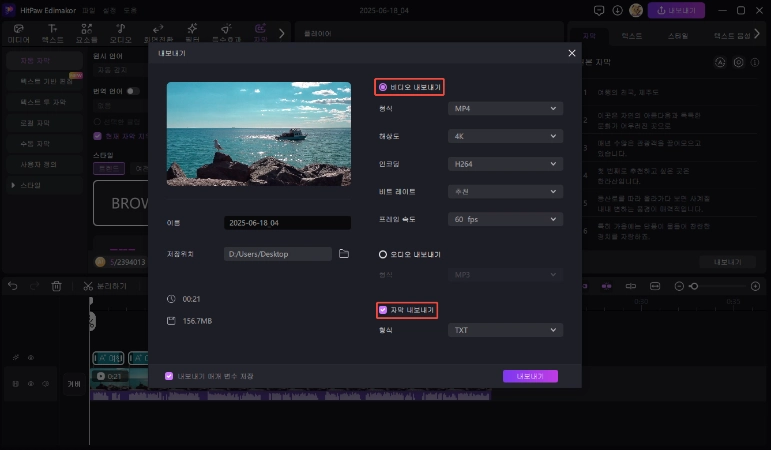
Task: Open the H264 encoding dropdown
Action: coord(505,164)
